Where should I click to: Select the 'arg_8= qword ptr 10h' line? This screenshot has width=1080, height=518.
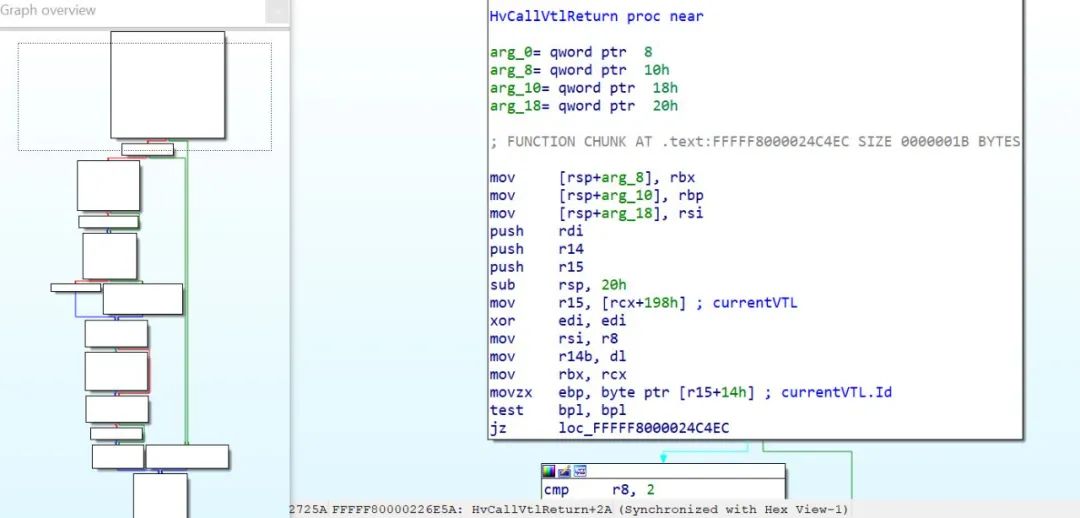coord(579,70)
